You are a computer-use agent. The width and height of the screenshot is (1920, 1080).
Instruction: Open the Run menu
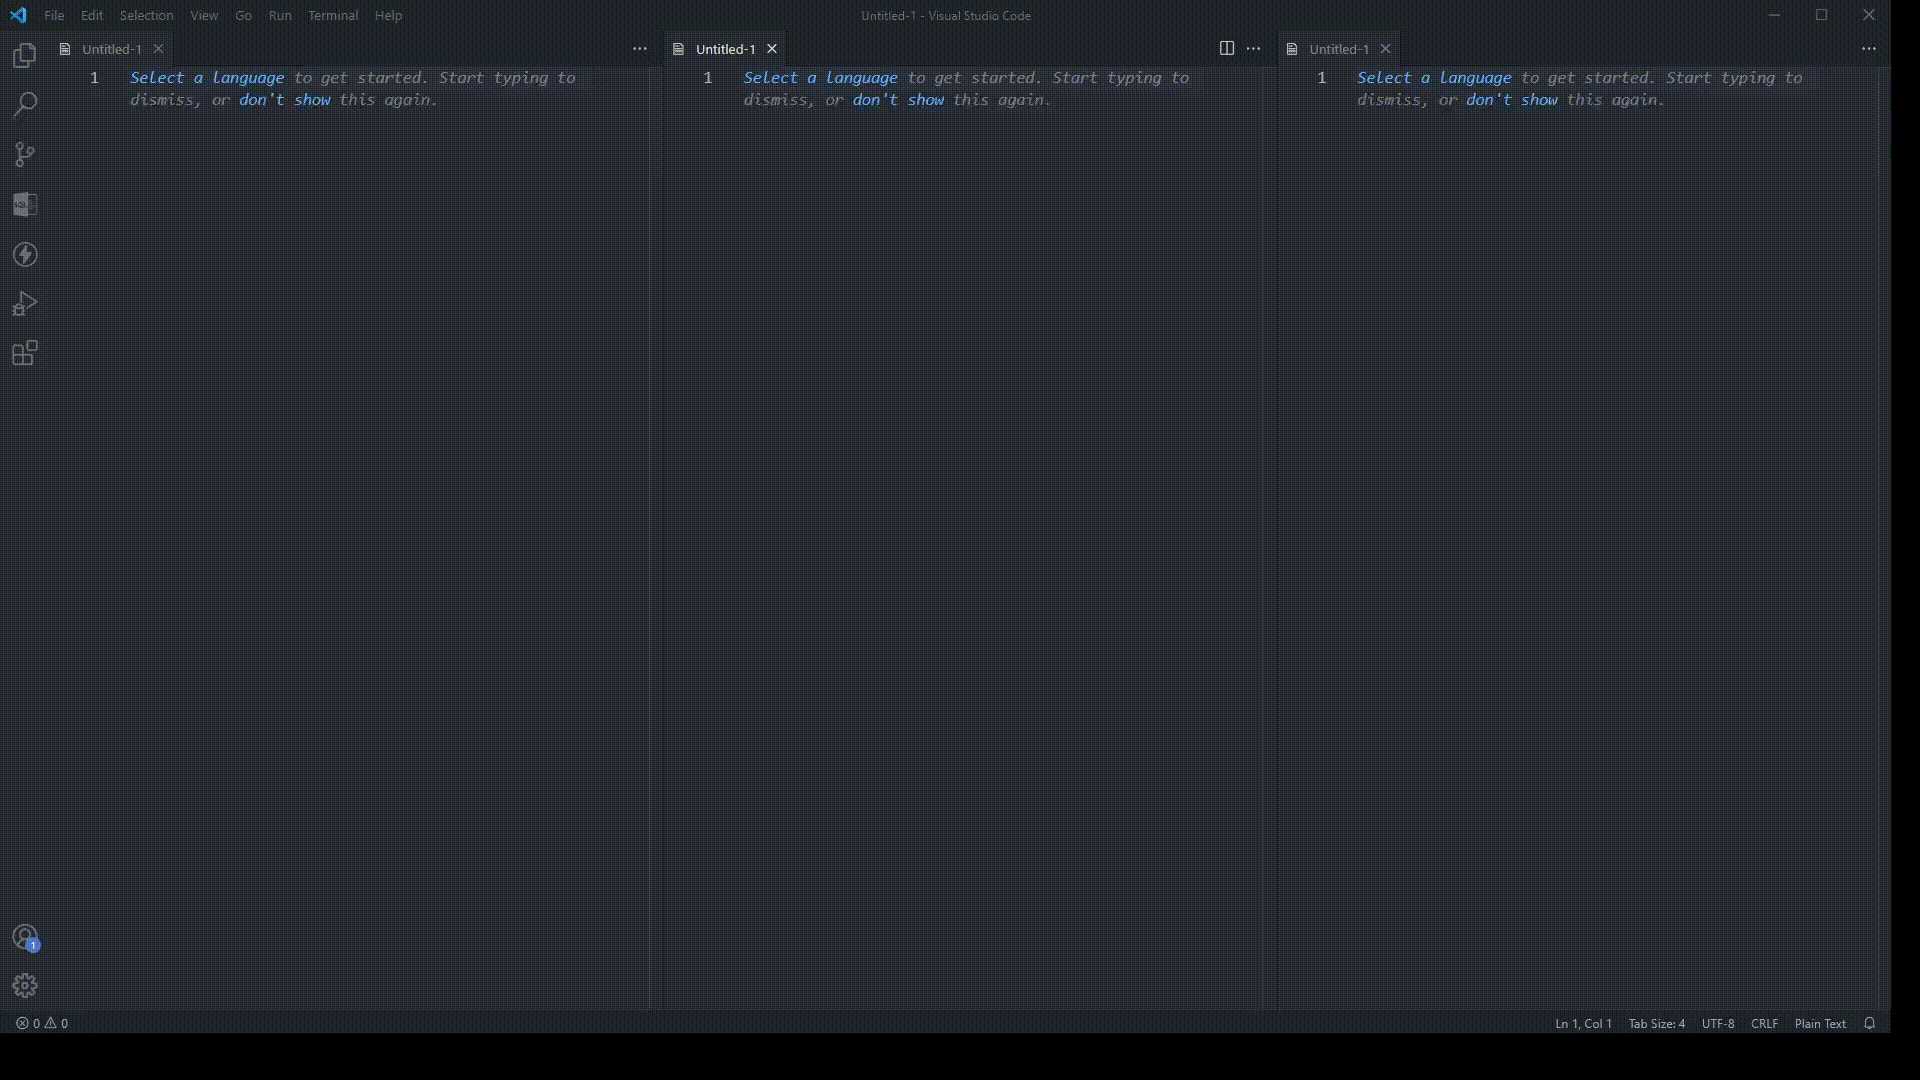point(280,15)
